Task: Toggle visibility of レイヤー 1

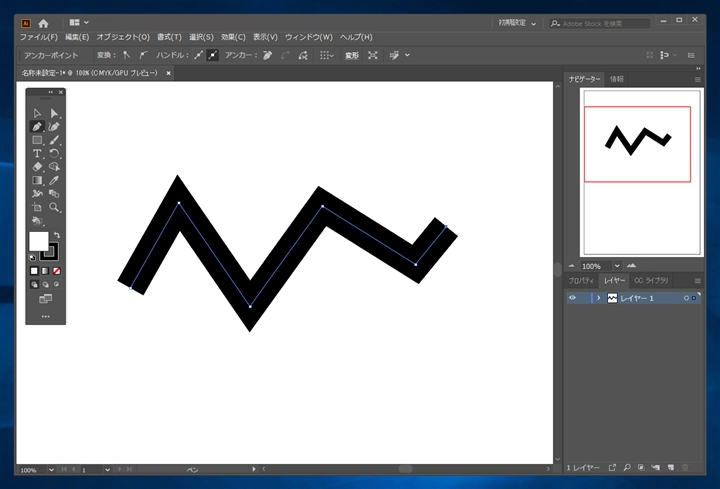Action: pos(572,298)
